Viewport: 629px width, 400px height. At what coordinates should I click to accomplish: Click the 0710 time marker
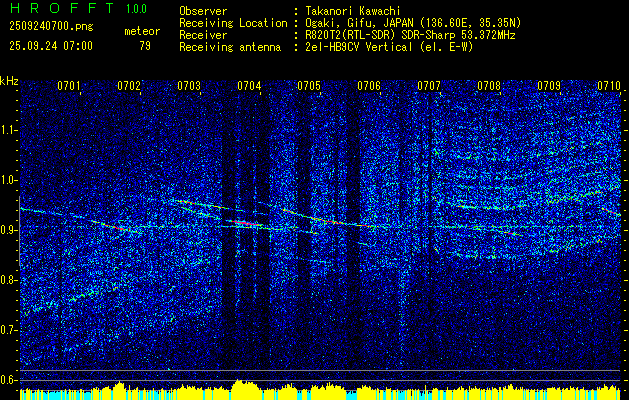tap(609, 86)
